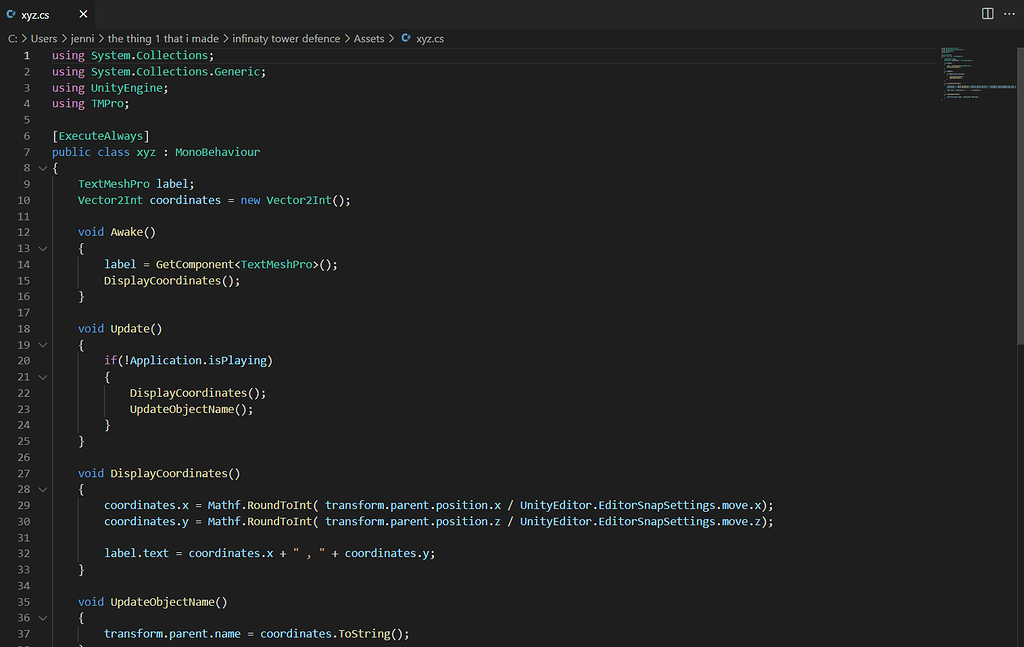
Task: Click 'GetComponent' call on line 14
Action: (x=195, y=264)
